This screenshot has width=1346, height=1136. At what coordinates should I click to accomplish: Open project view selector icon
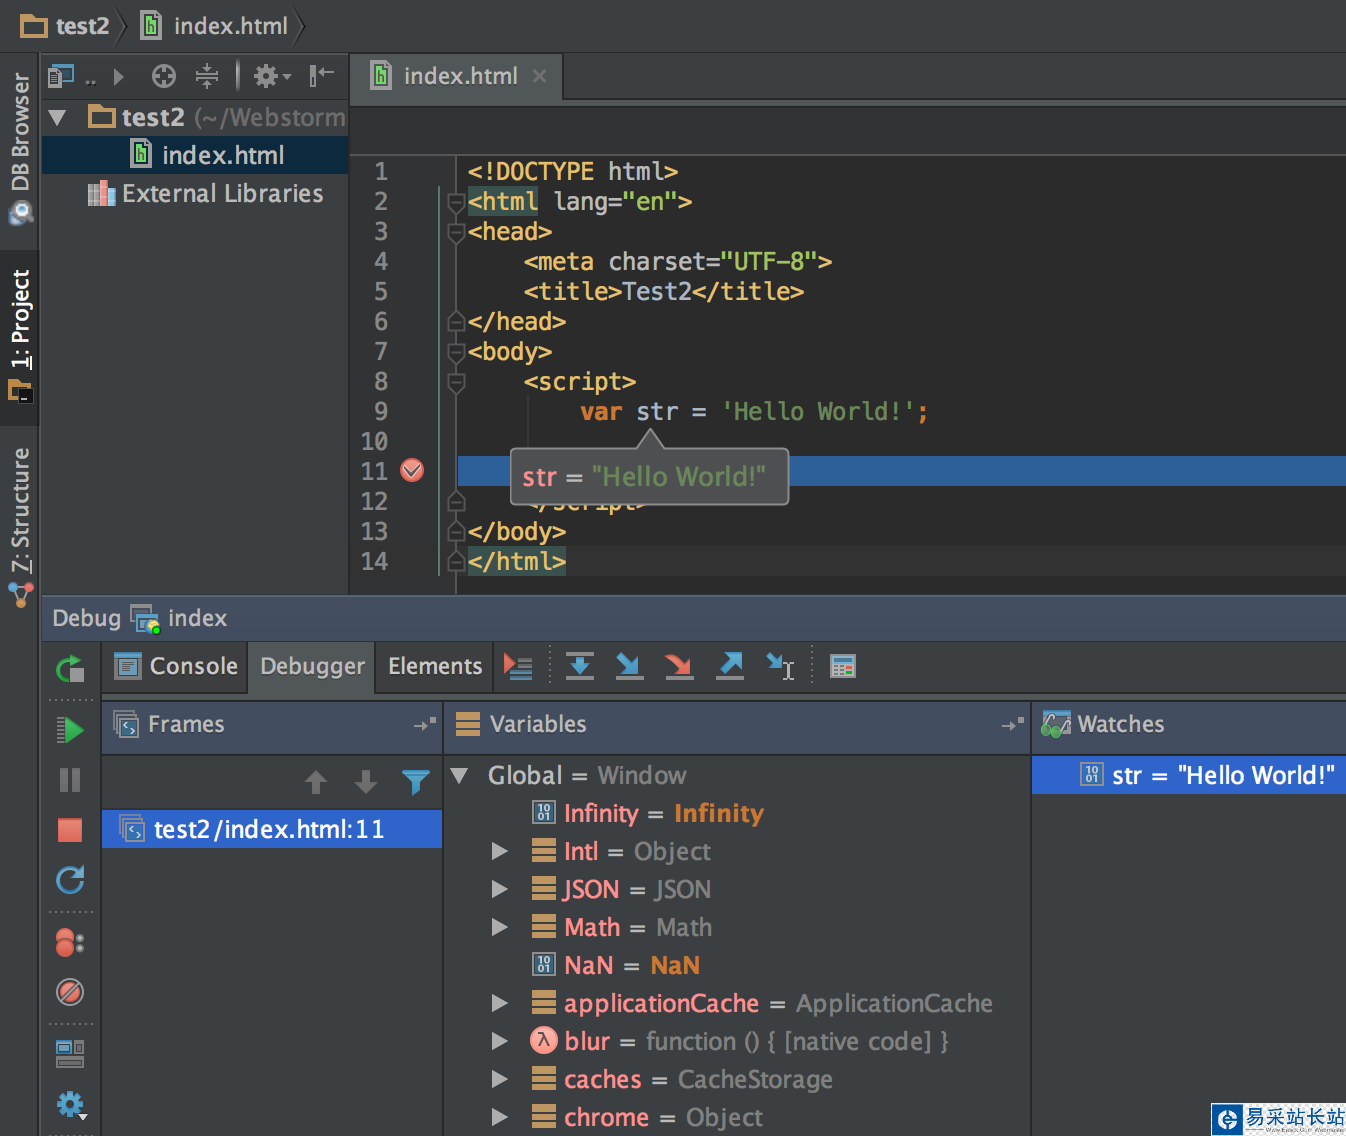click(62, 76)
